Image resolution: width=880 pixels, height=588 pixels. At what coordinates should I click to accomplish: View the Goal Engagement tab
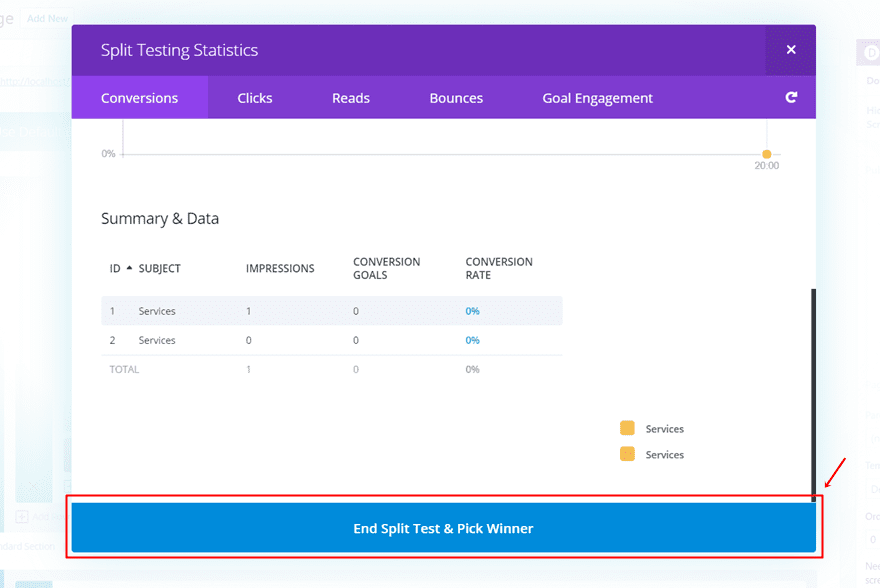click(597, 98)
